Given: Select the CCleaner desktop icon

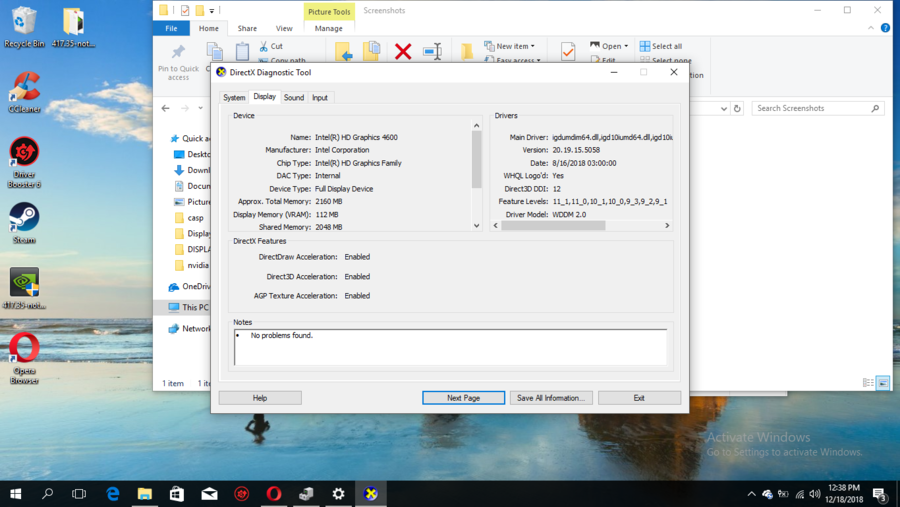Looking at the screenshot, I should pyautogui.click(x=24, y=92).
